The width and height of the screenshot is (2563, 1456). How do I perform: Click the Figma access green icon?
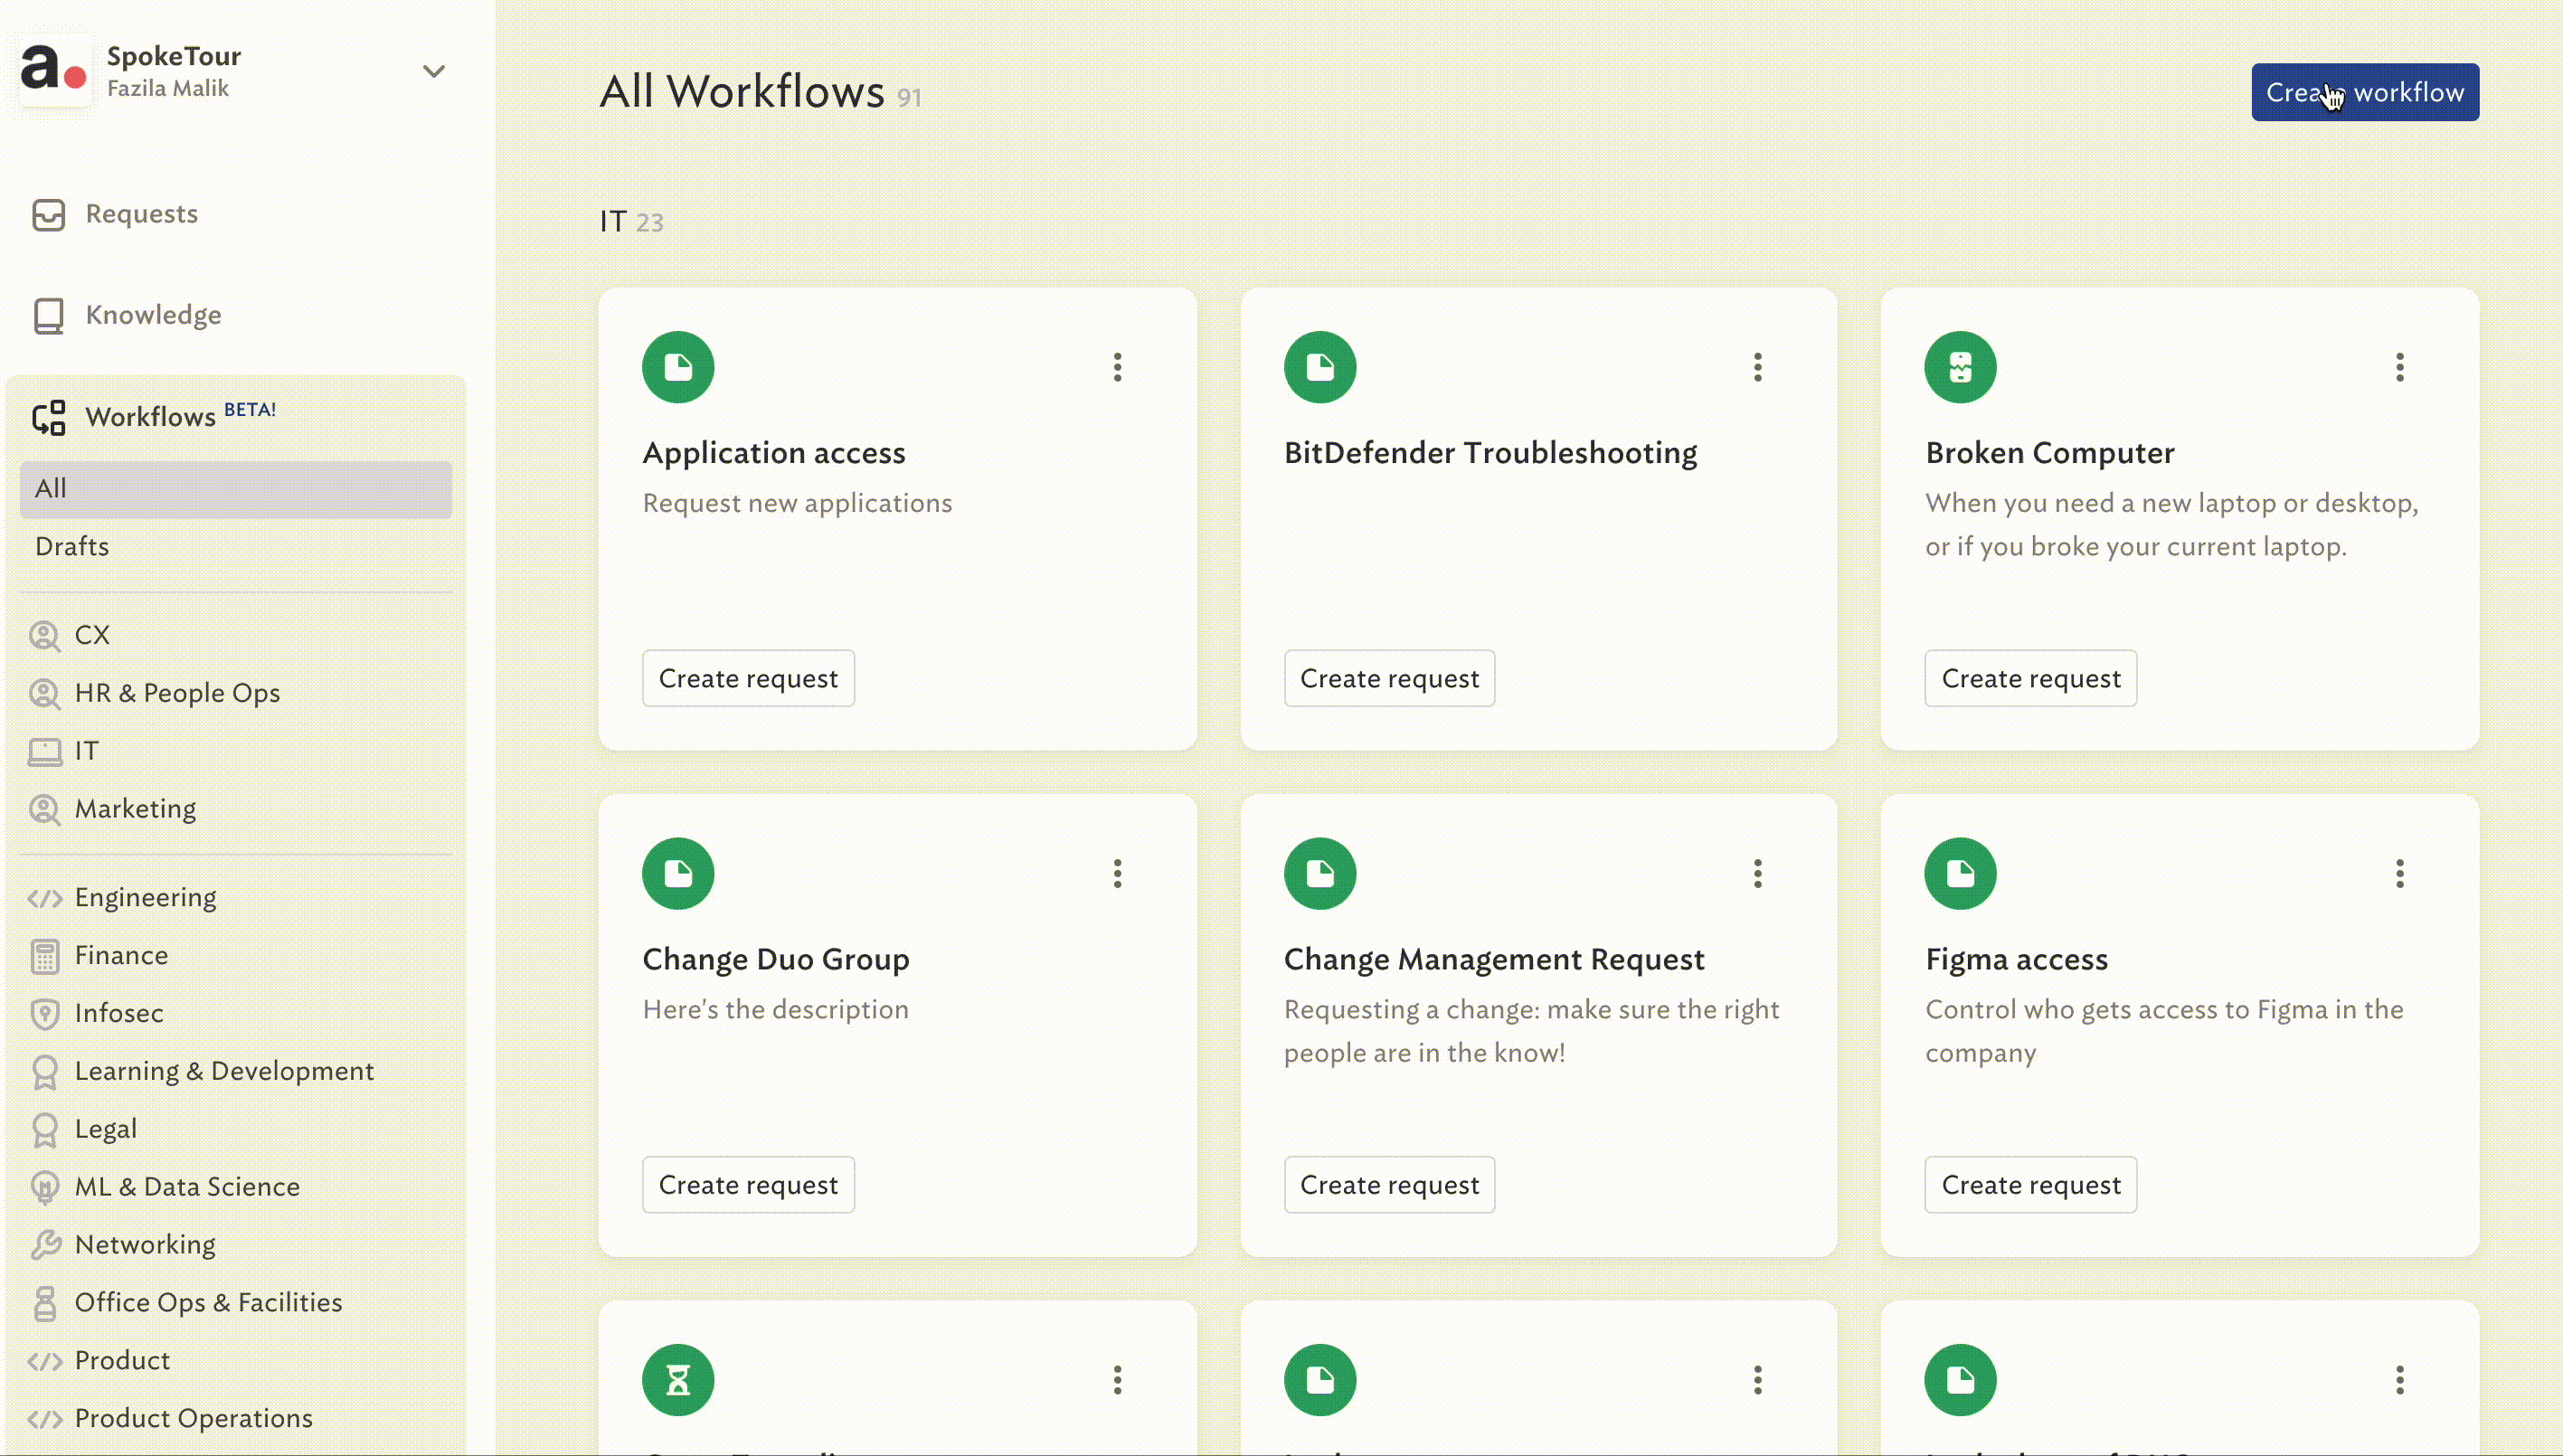1960,874
